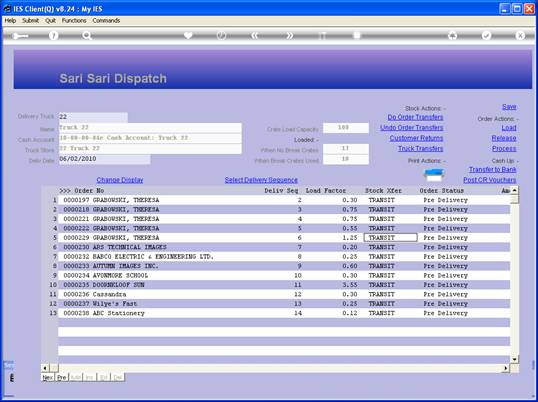
Task: Click the grid's vertical scrollbar down arrow
Action: coord(514,359)
